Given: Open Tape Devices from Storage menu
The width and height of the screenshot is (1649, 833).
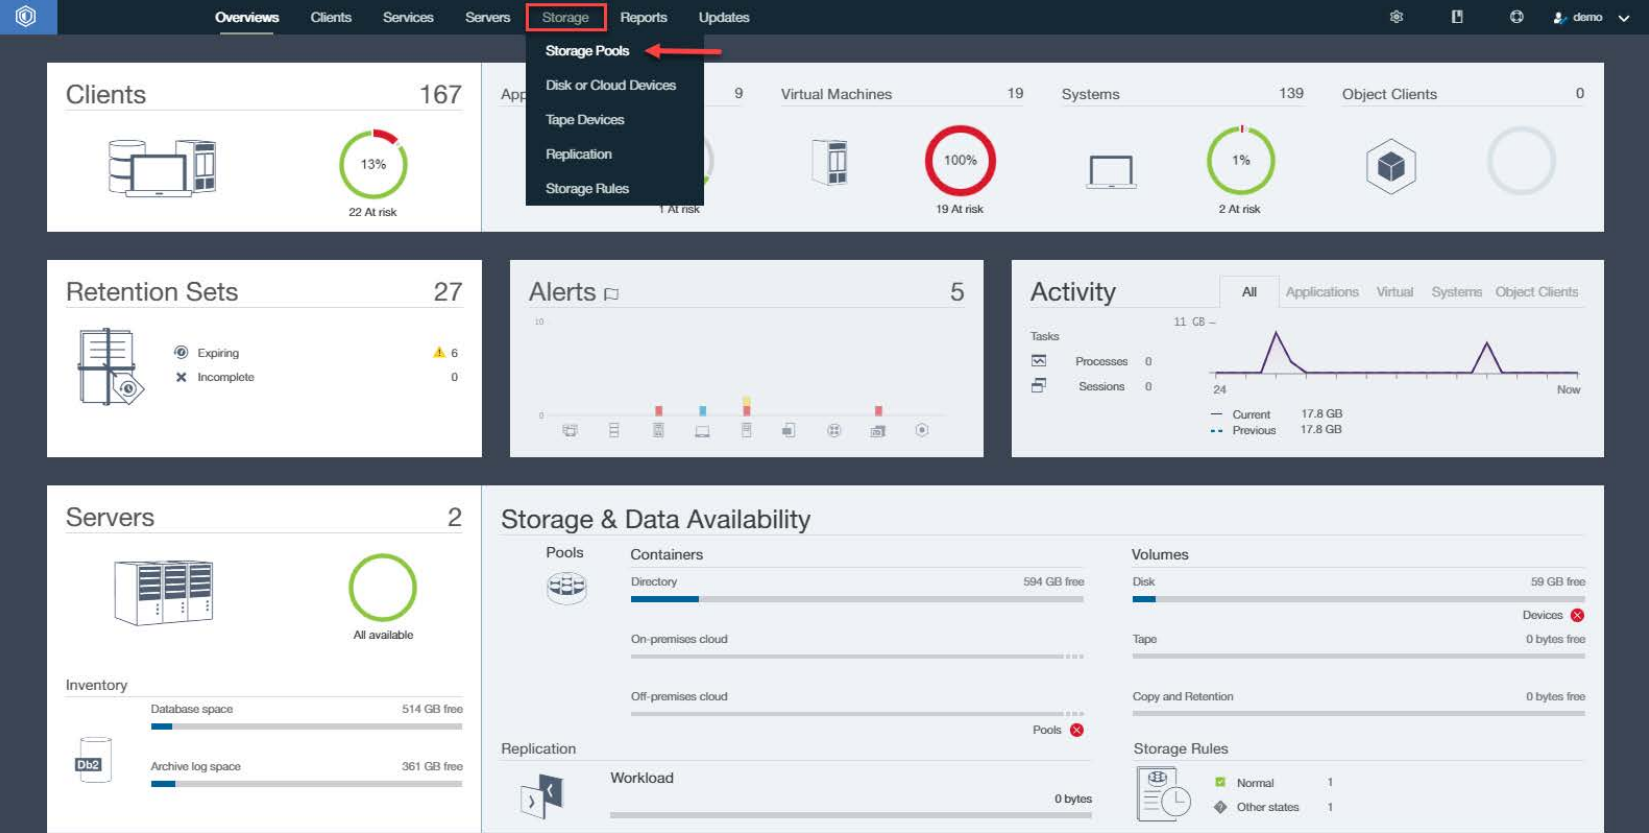Looking at the screenshot, I should 584,120.
